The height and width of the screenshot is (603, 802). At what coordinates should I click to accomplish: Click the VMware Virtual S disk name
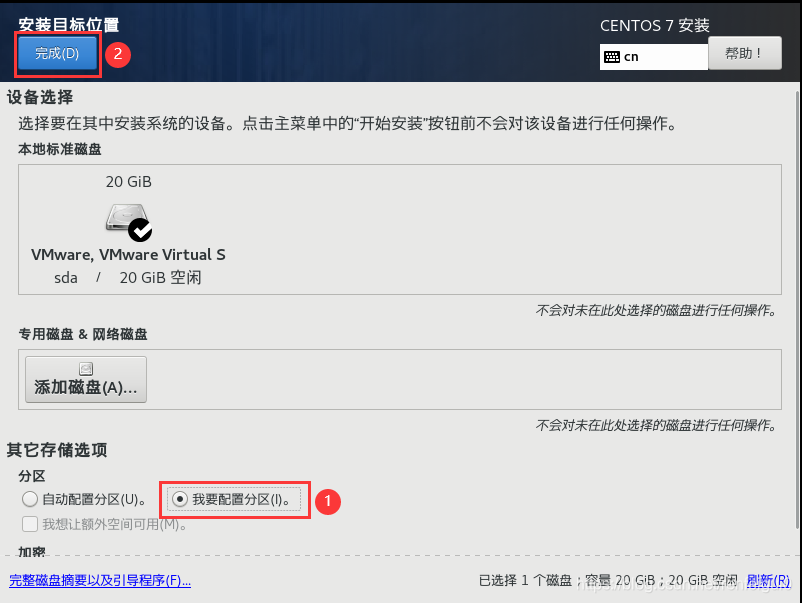pos(128,255)
